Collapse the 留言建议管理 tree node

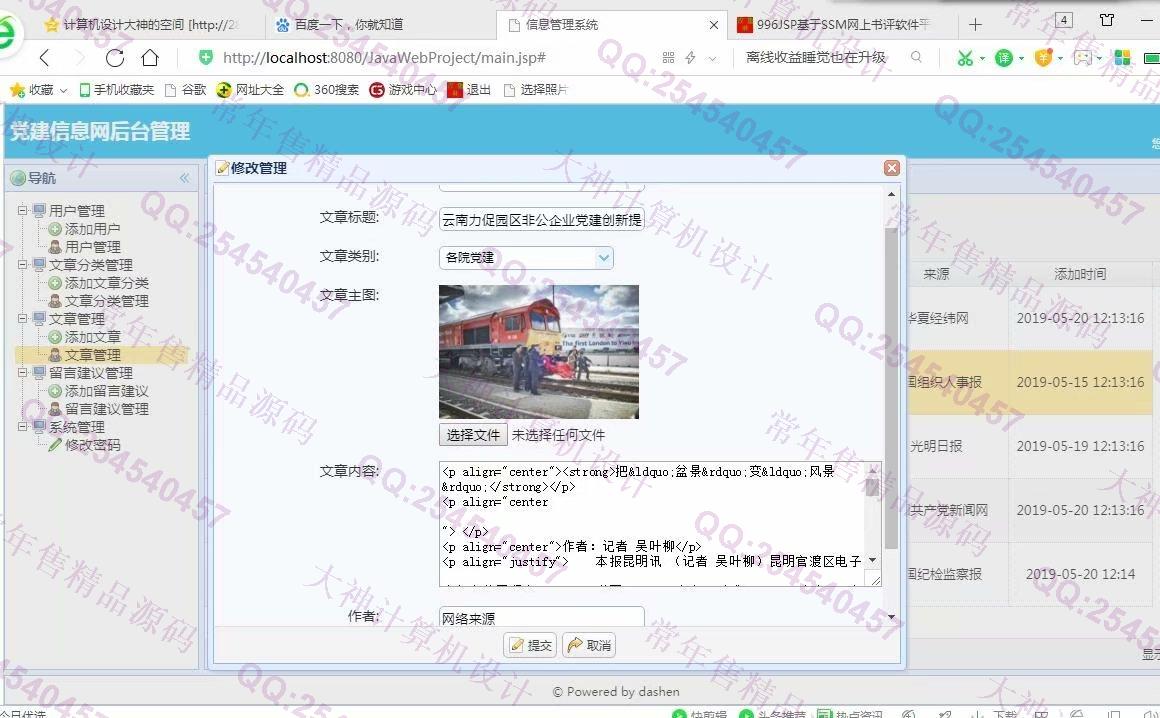click(x=23, y=373)
